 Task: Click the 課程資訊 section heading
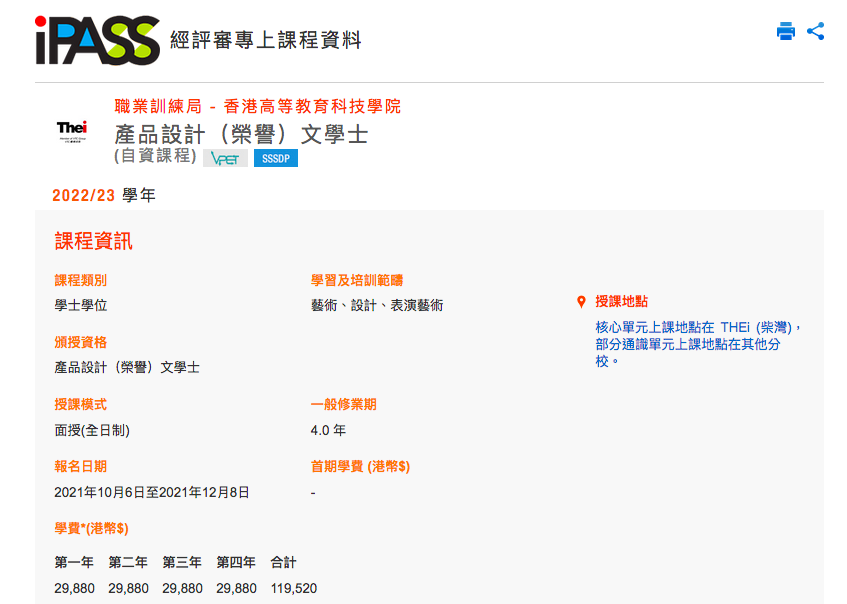95,241
